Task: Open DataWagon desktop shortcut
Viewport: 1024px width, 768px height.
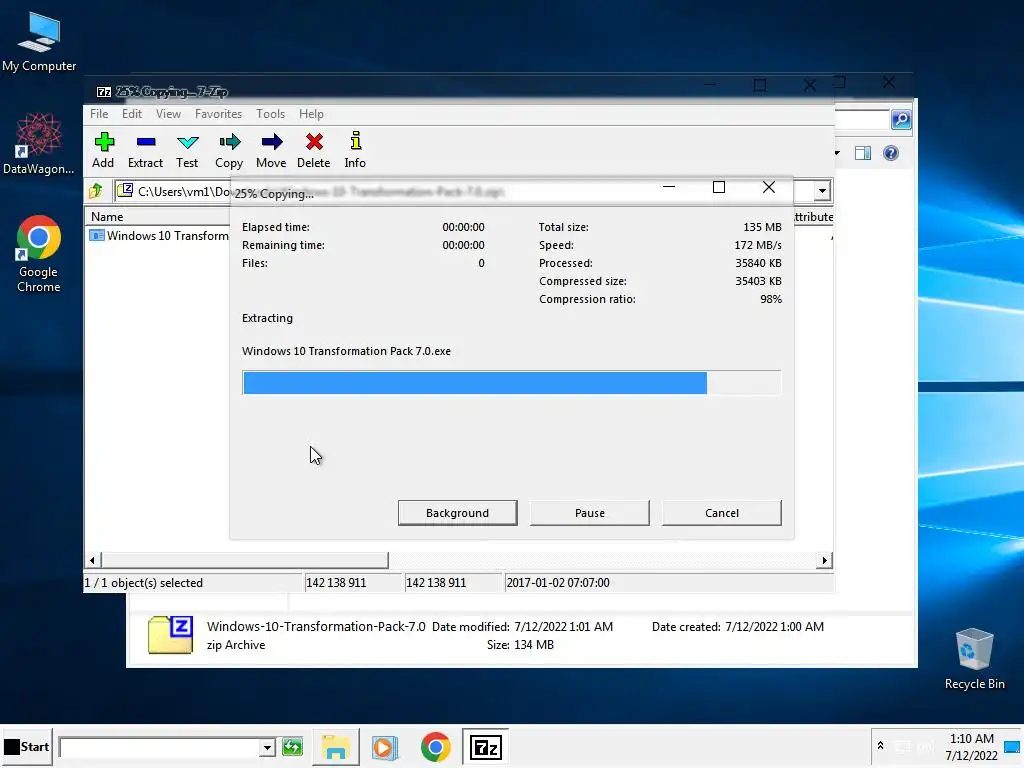Action: coord(39,144)
